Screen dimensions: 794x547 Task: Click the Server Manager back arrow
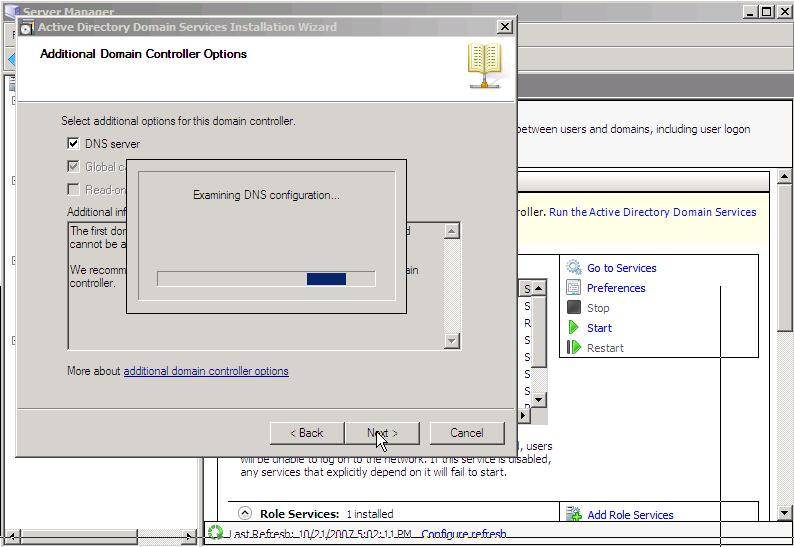12,59
